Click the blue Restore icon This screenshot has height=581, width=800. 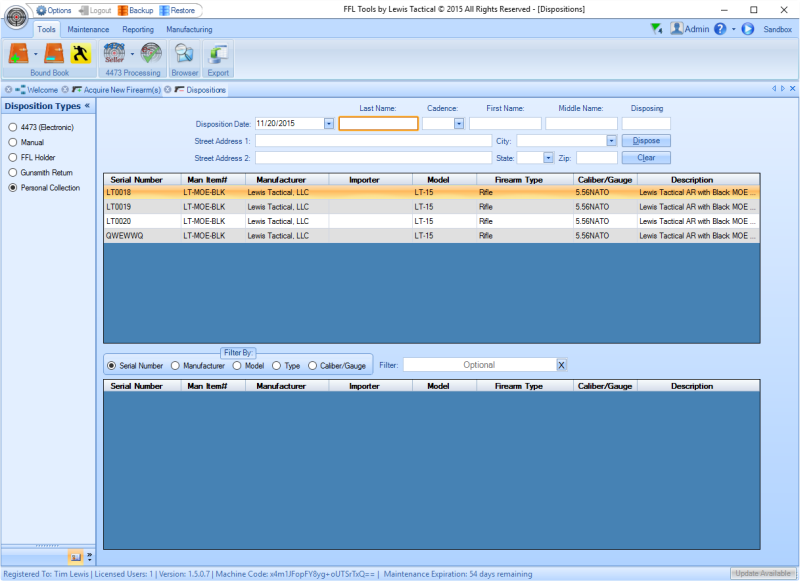(x=164, y=10)
